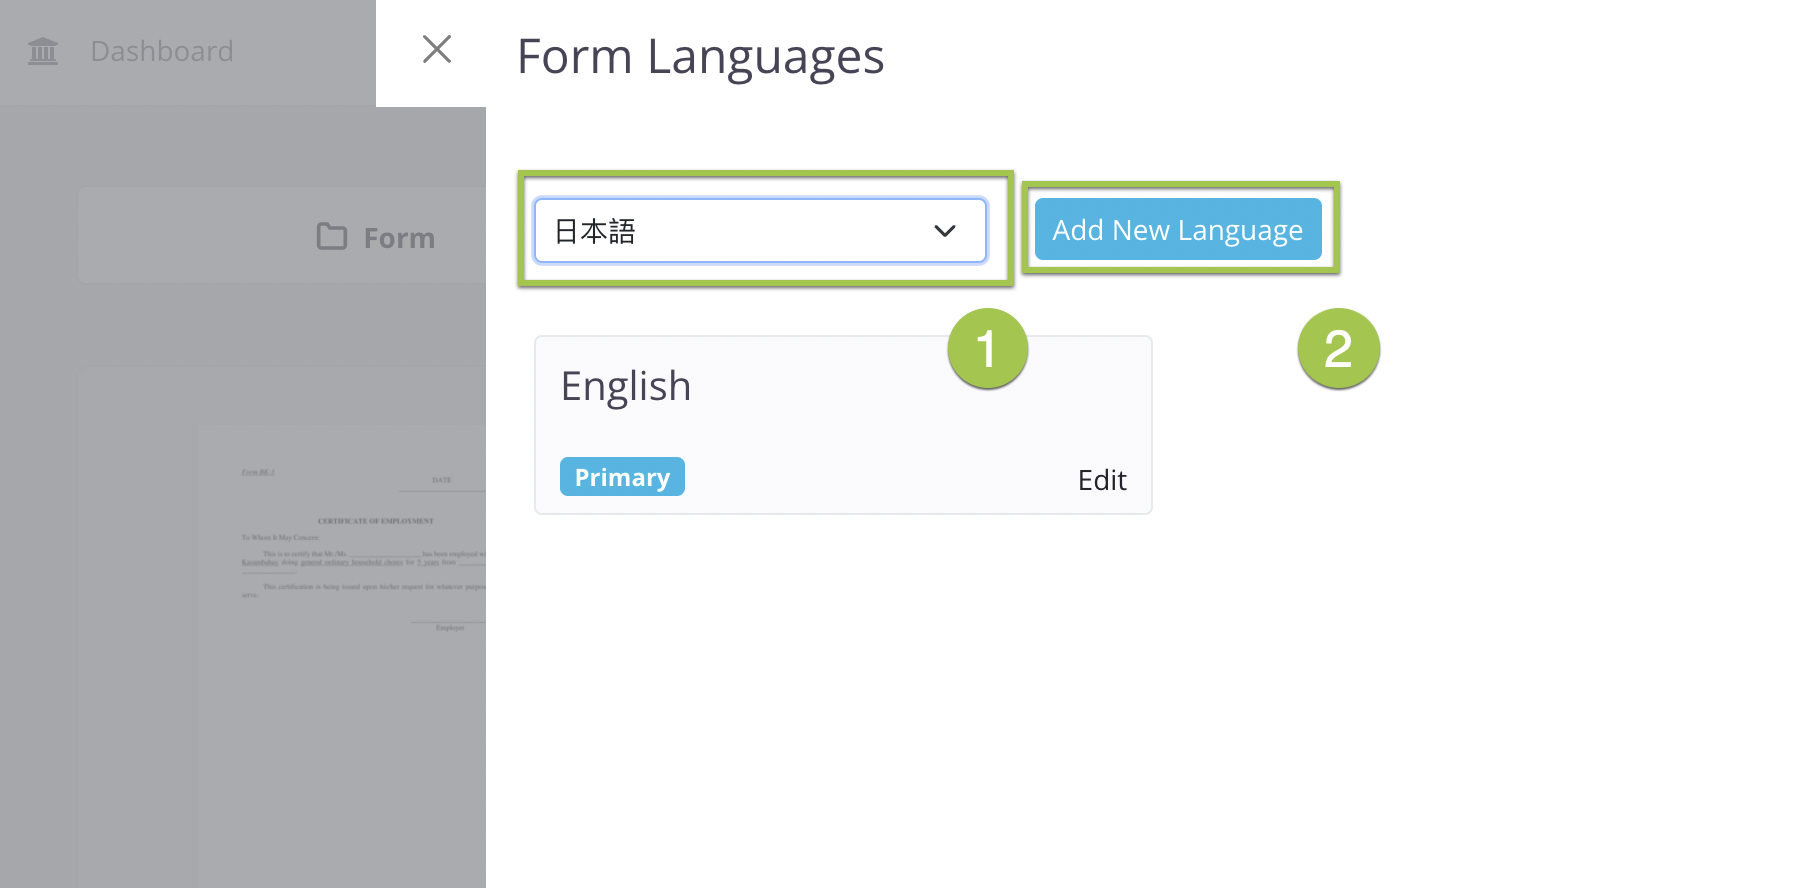Click the Primary badge on English
This screenshot has height=888, width=1802.
pos(622,477)
